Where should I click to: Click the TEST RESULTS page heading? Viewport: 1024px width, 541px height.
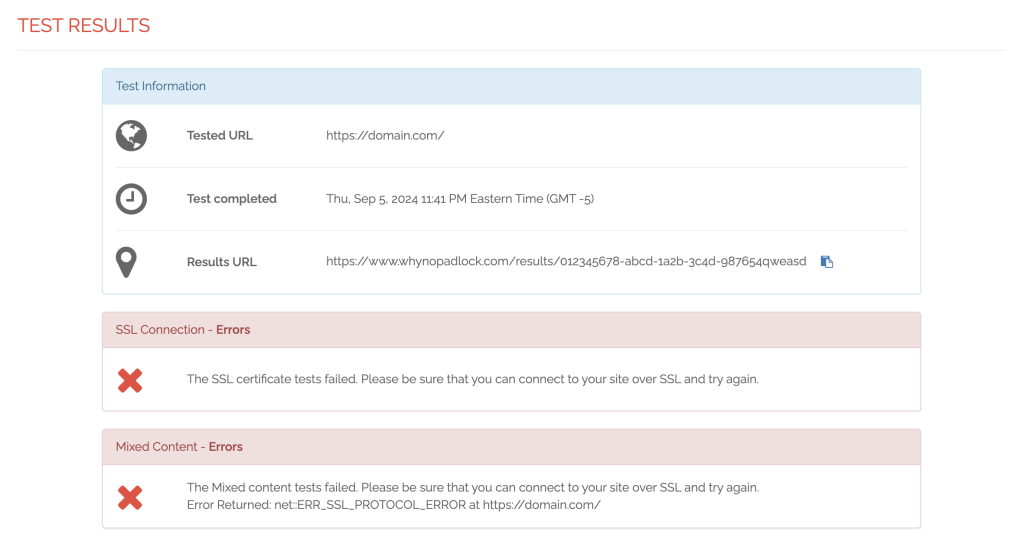[84, 26]
